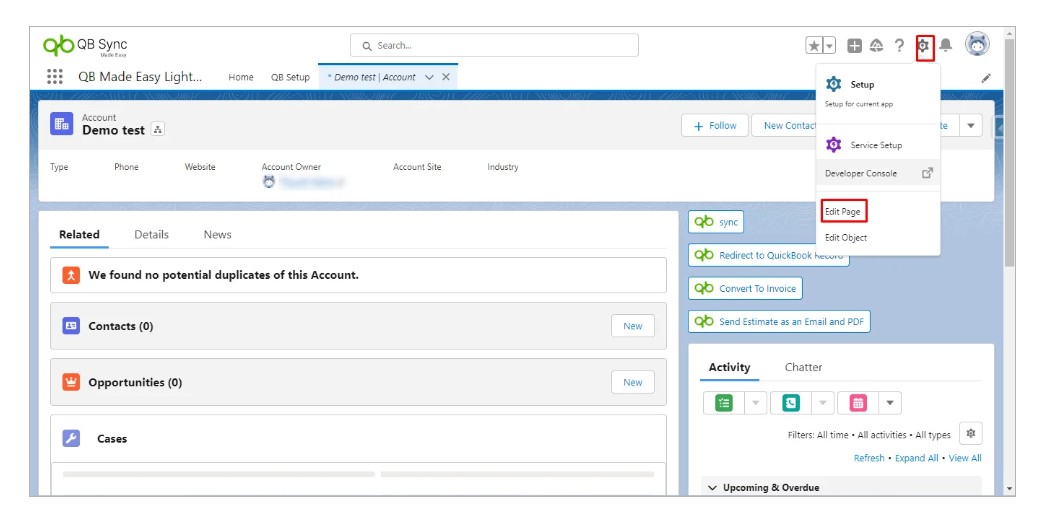
Task: Click the QB sync button
Action: [x=716, y=222]
